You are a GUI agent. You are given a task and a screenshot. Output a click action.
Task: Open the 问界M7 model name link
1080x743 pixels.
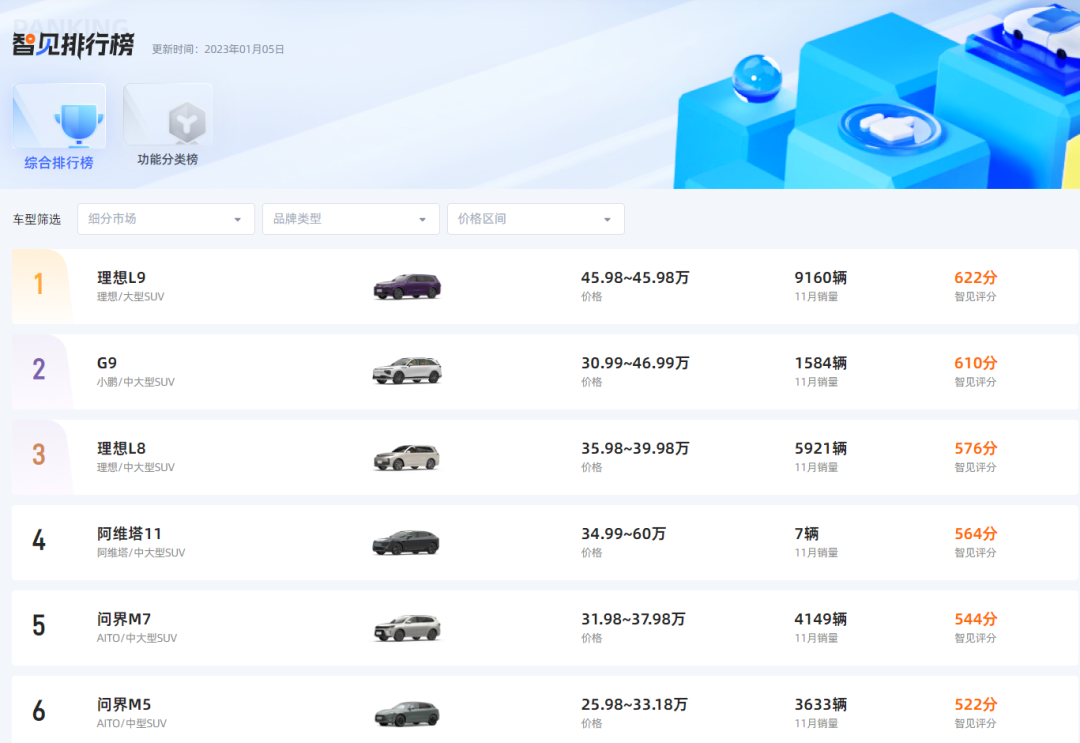(124, 619)
